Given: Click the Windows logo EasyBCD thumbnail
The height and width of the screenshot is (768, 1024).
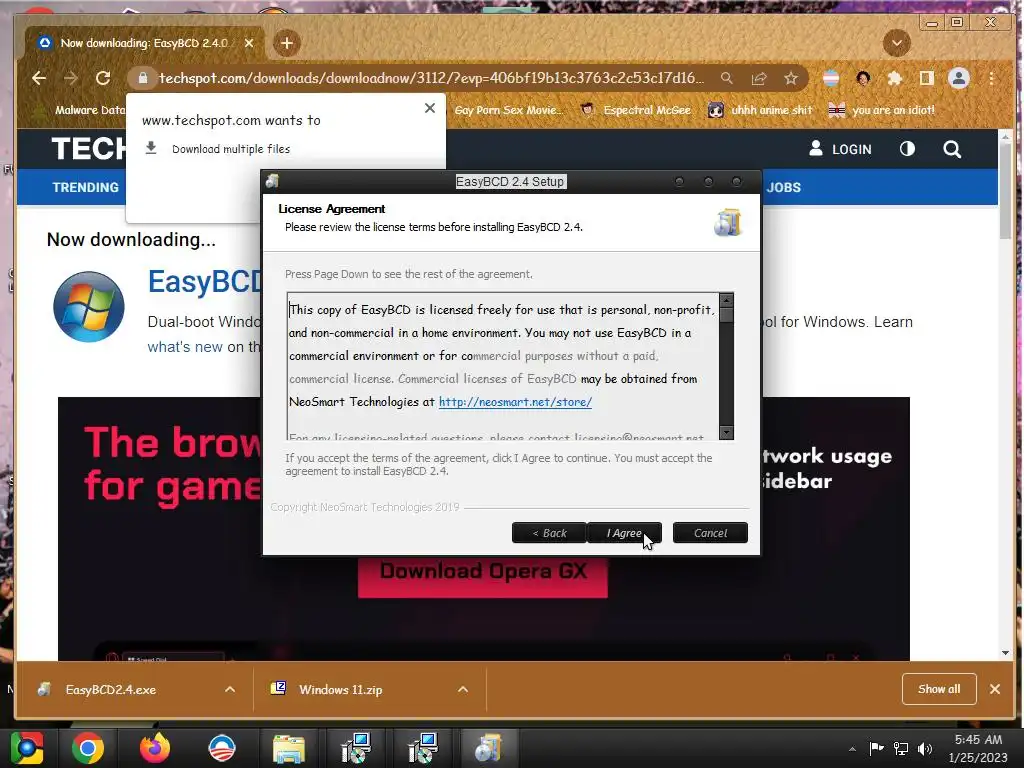Looking at the screenshot, I should 89,307.
